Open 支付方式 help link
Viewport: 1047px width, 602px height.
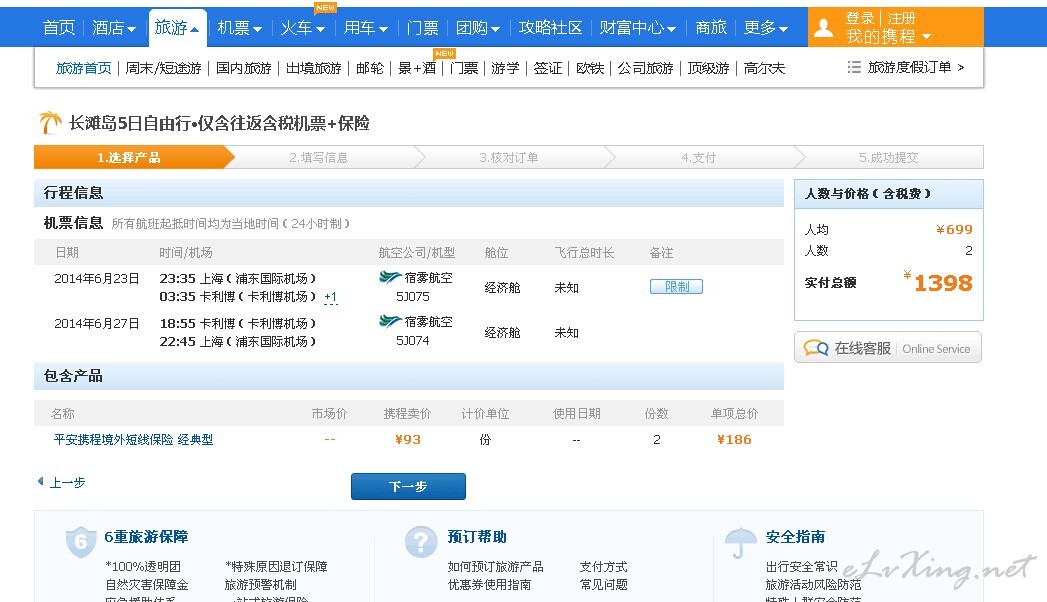[x=604, y=567]
